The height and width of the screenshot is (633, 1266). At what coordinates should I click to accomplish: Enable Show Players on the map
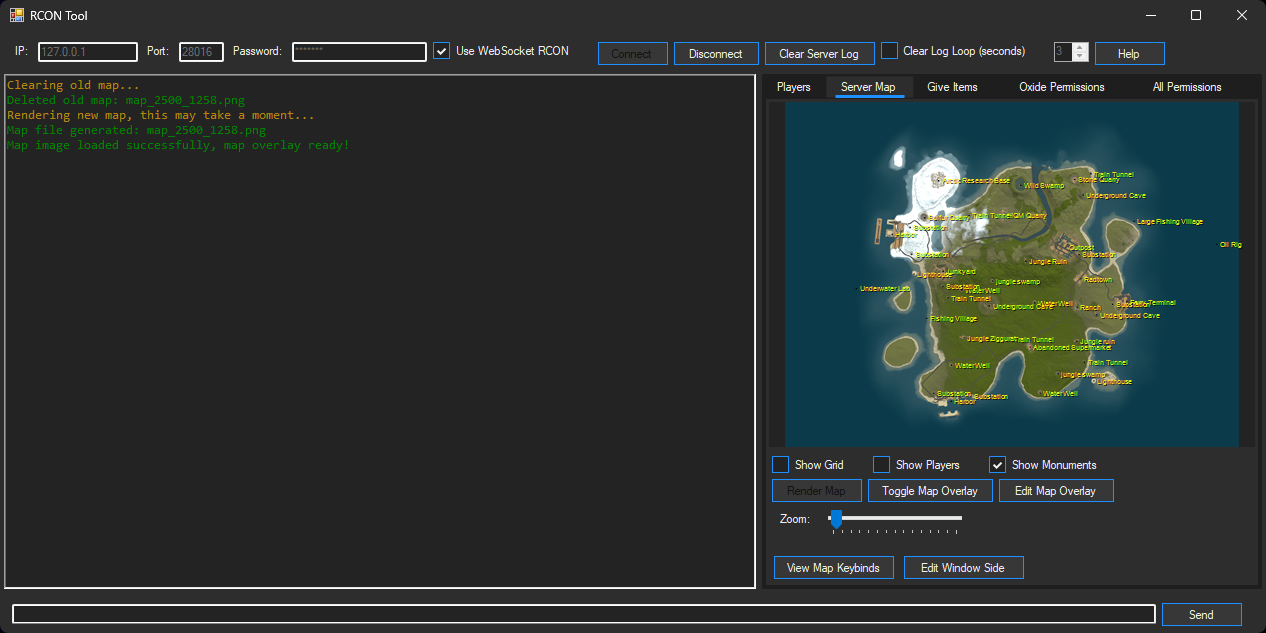[881, 464]
